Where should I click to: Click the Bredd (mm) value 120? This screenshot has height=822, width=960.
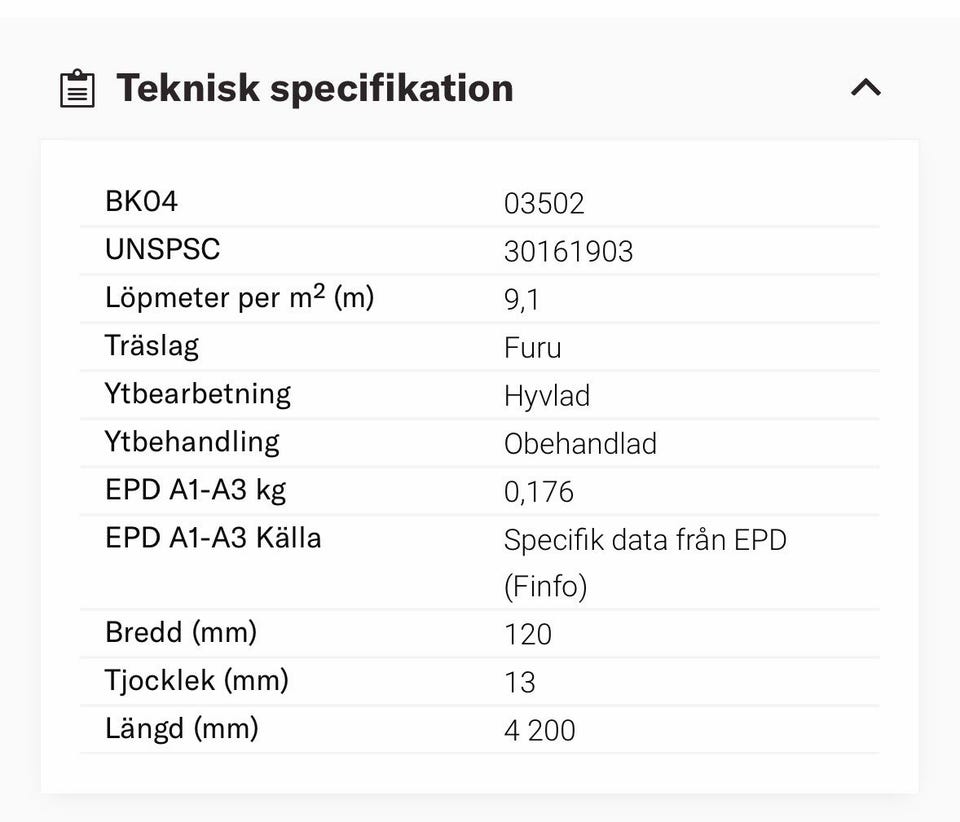point(528,634)
